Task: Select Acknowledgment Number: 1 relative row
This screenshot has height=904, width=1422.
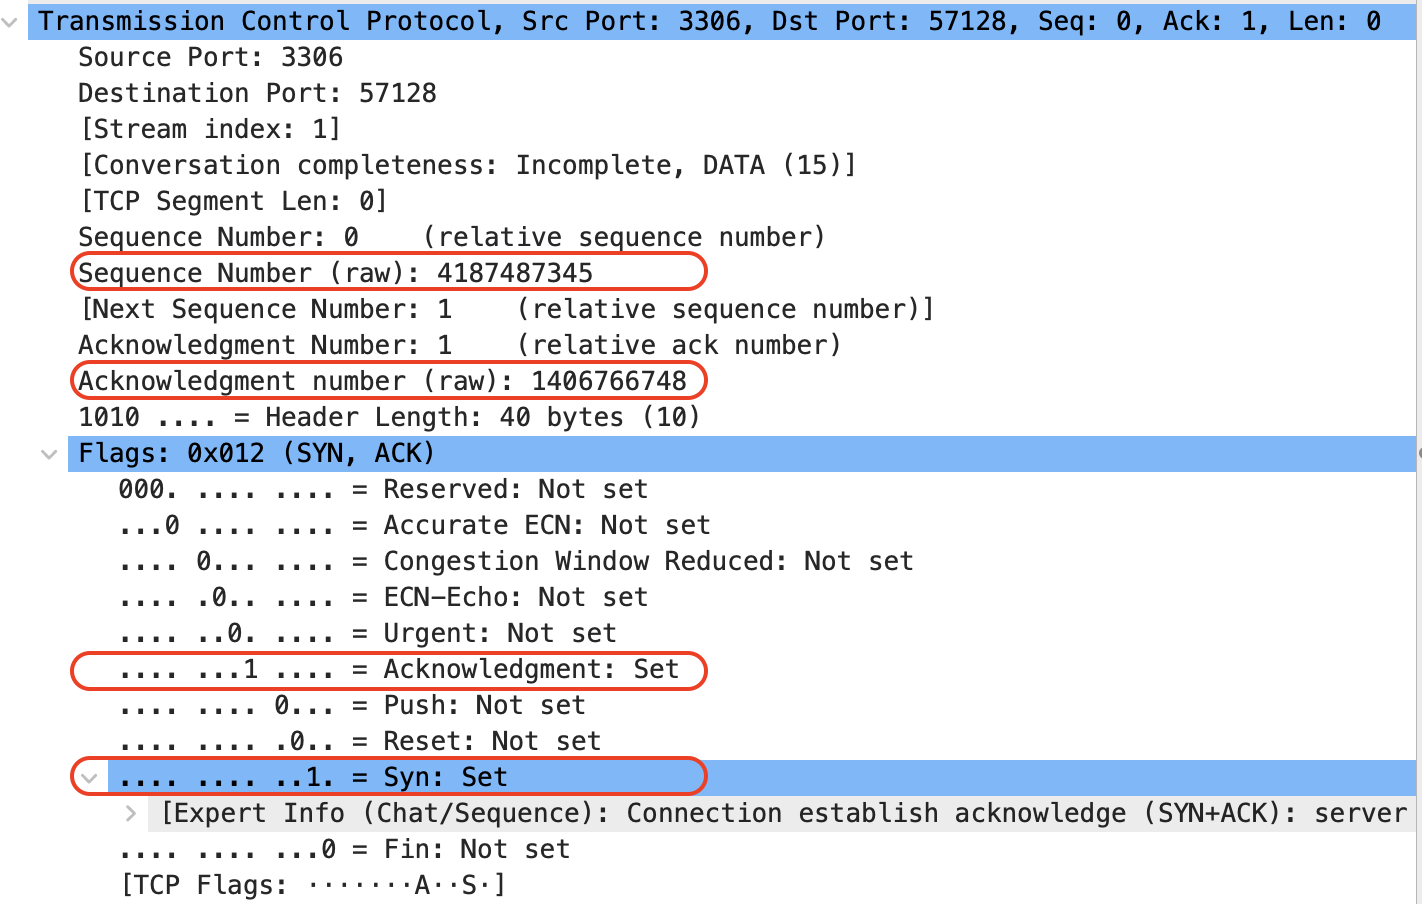Action: [460, 345]
